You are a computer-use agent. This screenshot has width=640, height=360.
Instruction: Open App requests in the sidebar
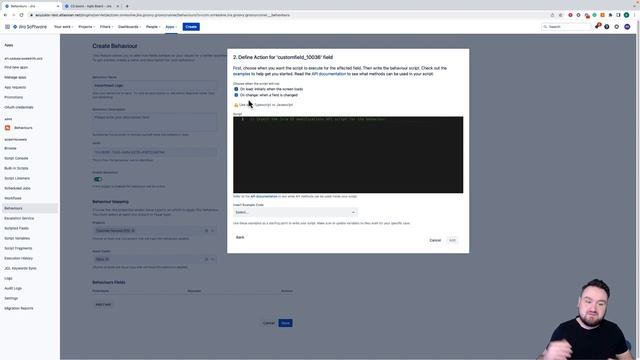pos(15,87)
